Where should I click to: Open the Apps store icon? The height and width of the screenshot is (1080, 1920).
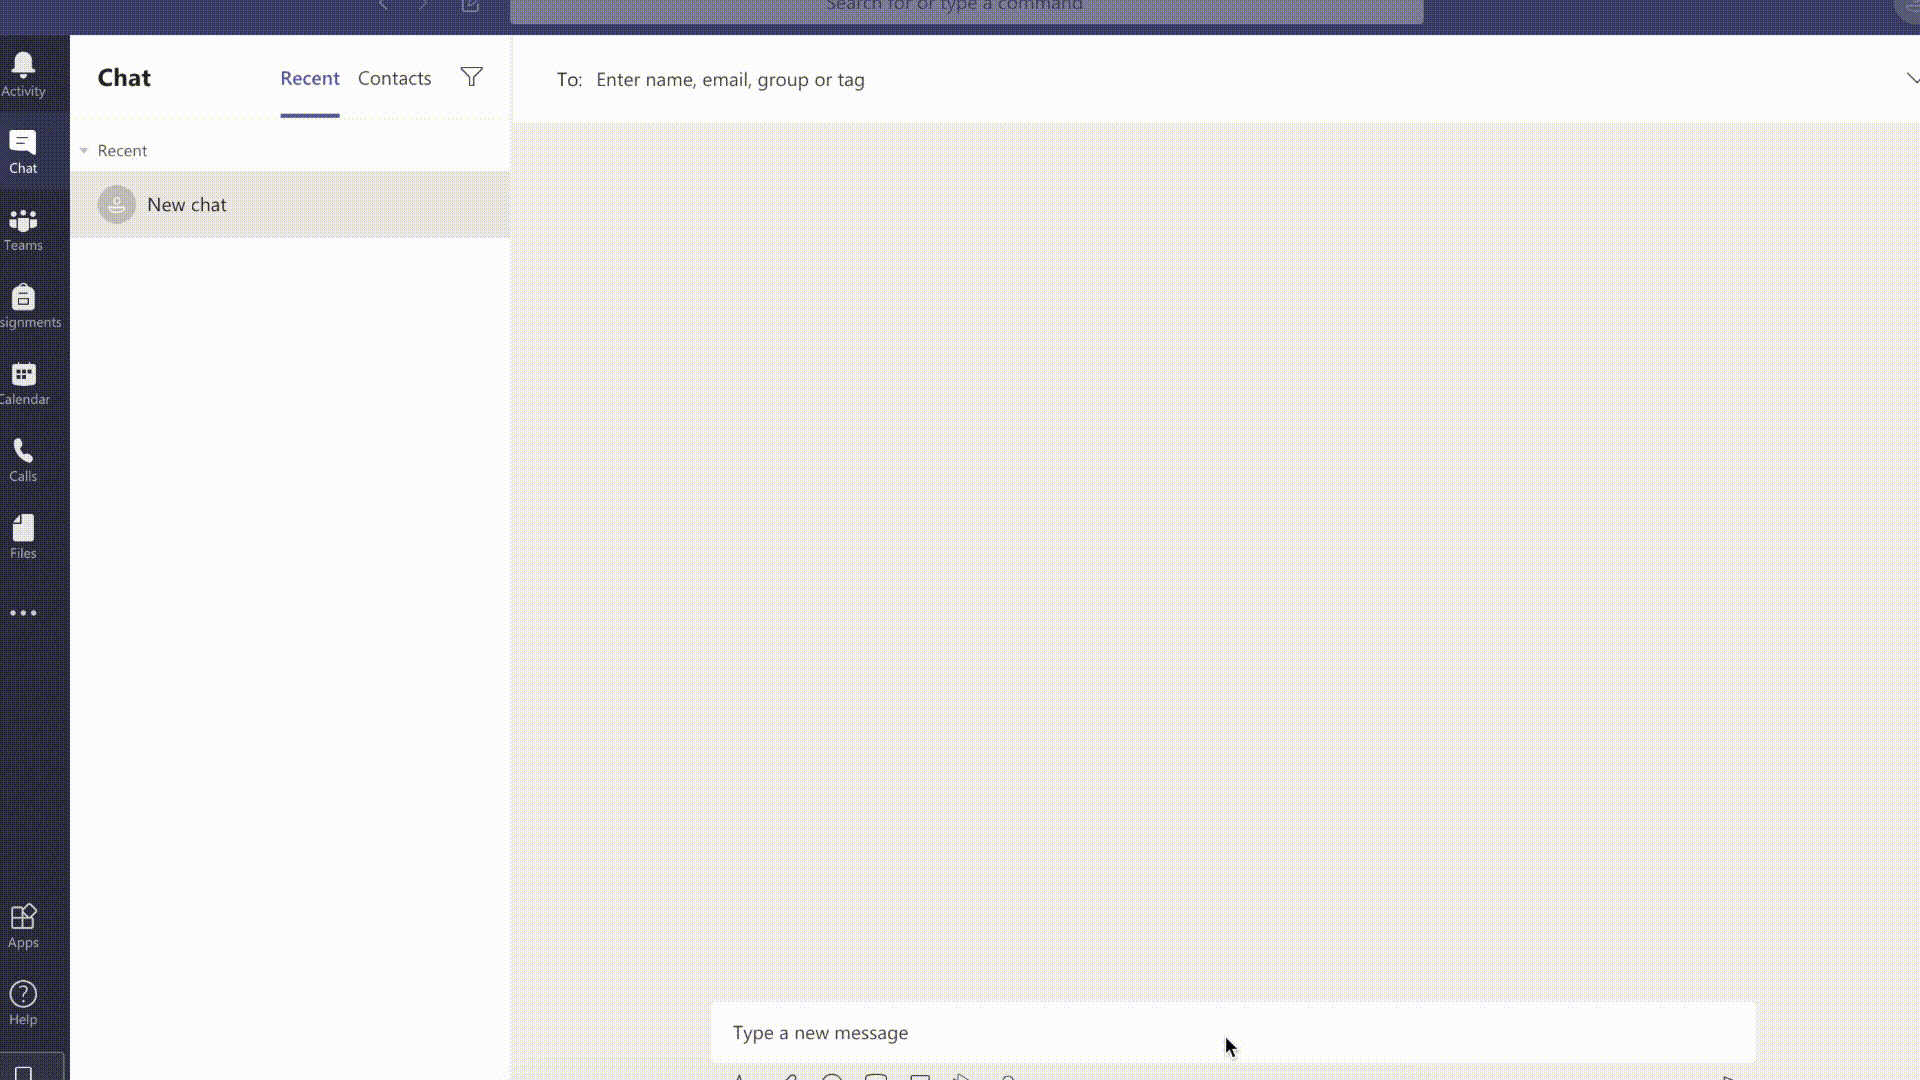click(x=23, y=925)
